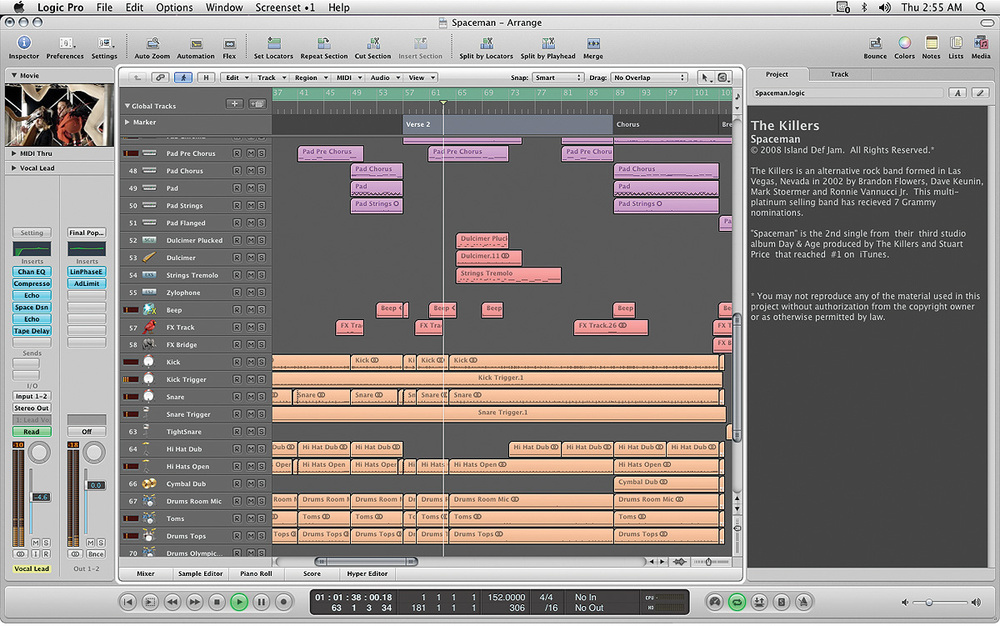Open the Drag mode dropdown
The image size is (1000, 626).
point(649,77)
